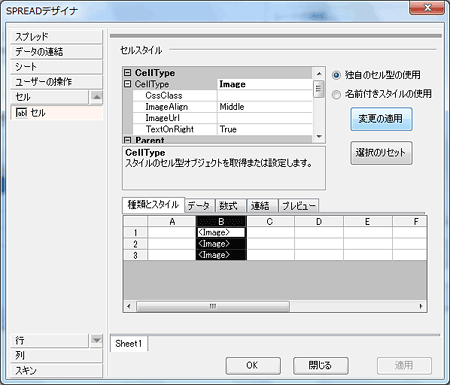Select the CellType property value Image
This screenshot has height=385, width=450.
(x=265, y=84)
